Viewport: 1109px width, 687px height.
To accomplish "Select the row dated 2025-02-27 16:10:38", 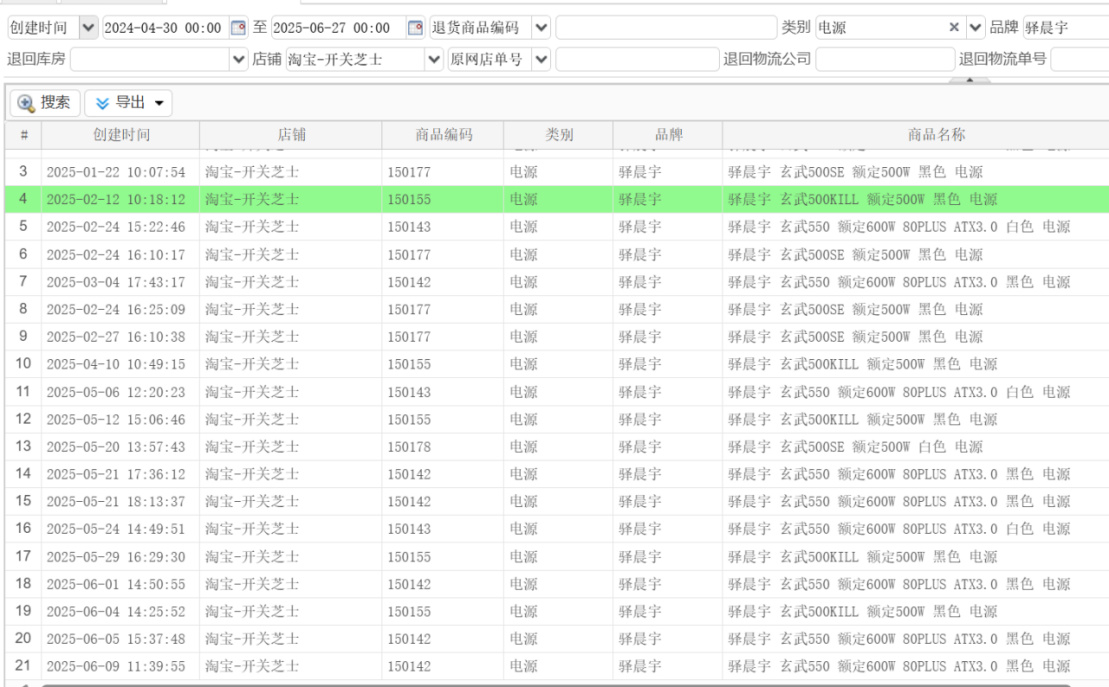I will point(557,337).
